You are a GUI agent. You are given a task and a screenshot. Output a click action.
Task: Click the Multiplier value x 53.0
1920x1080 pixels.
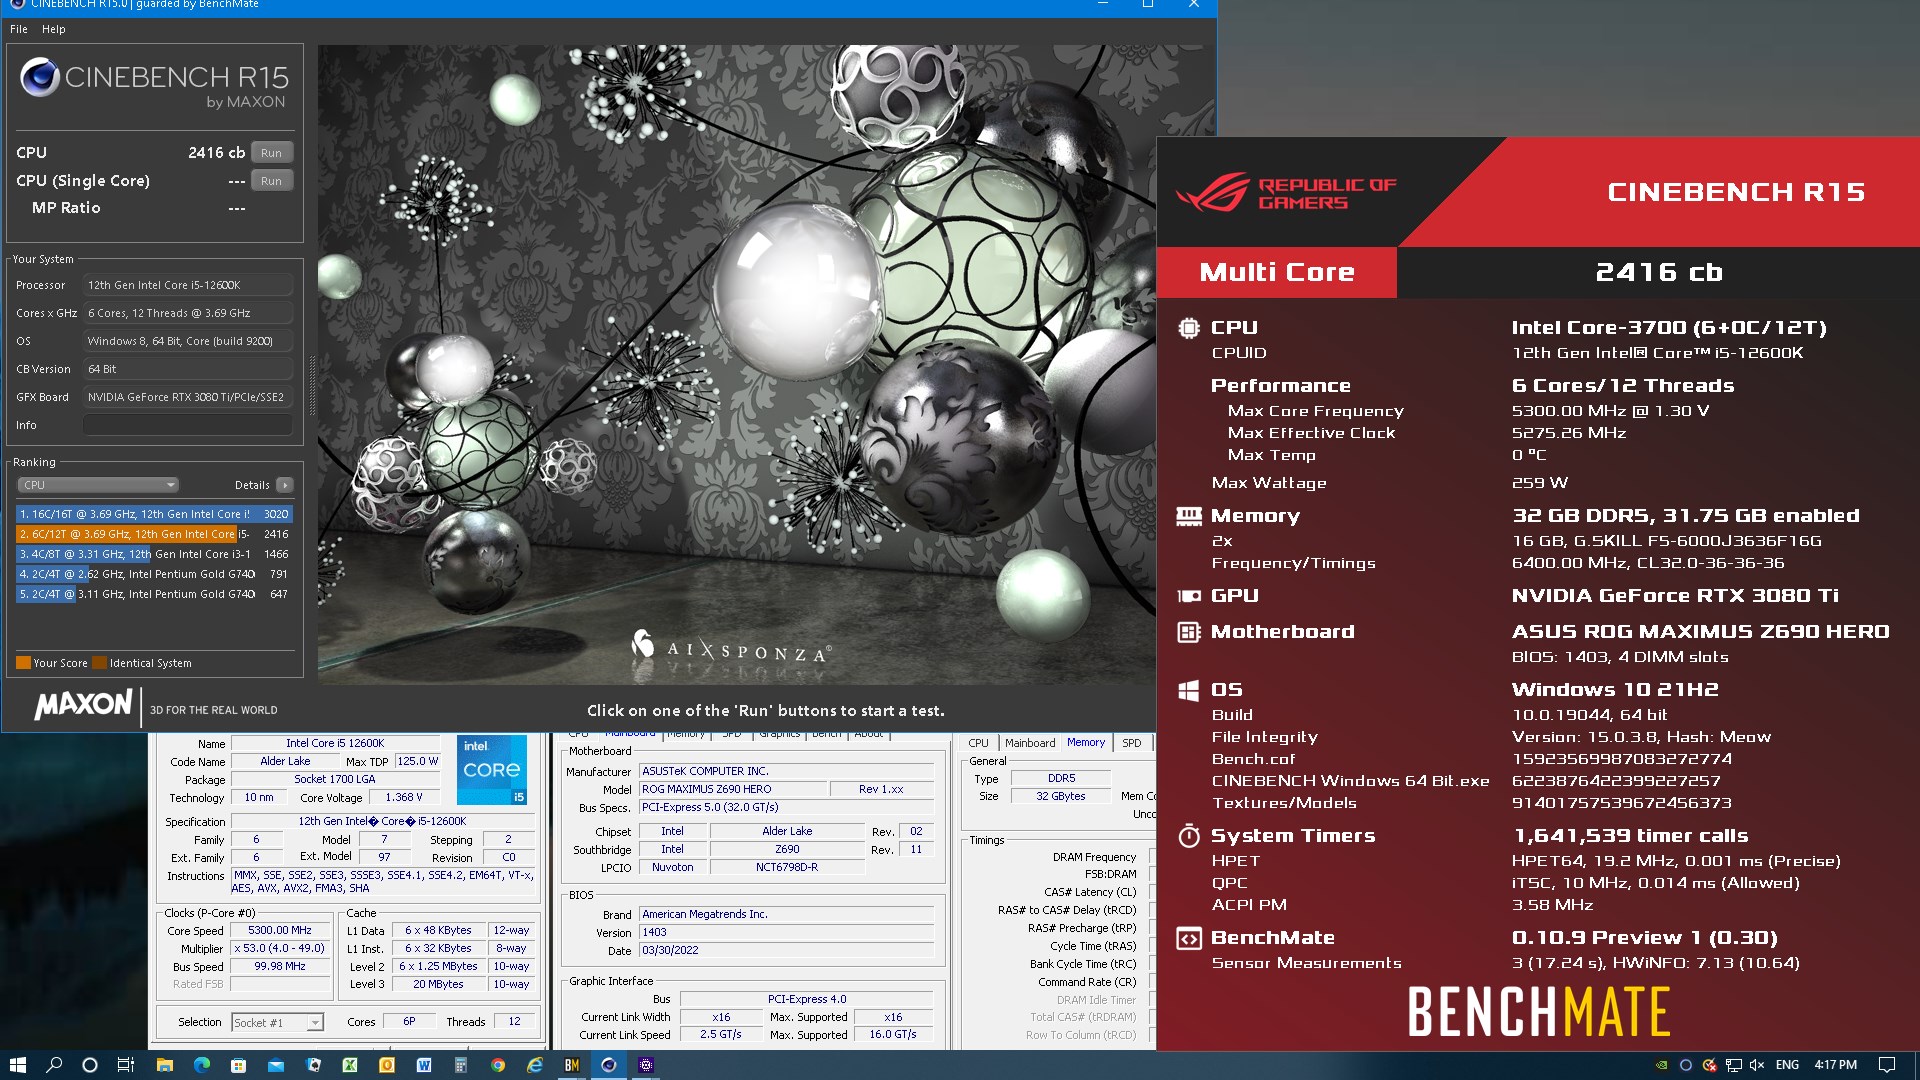280,948
